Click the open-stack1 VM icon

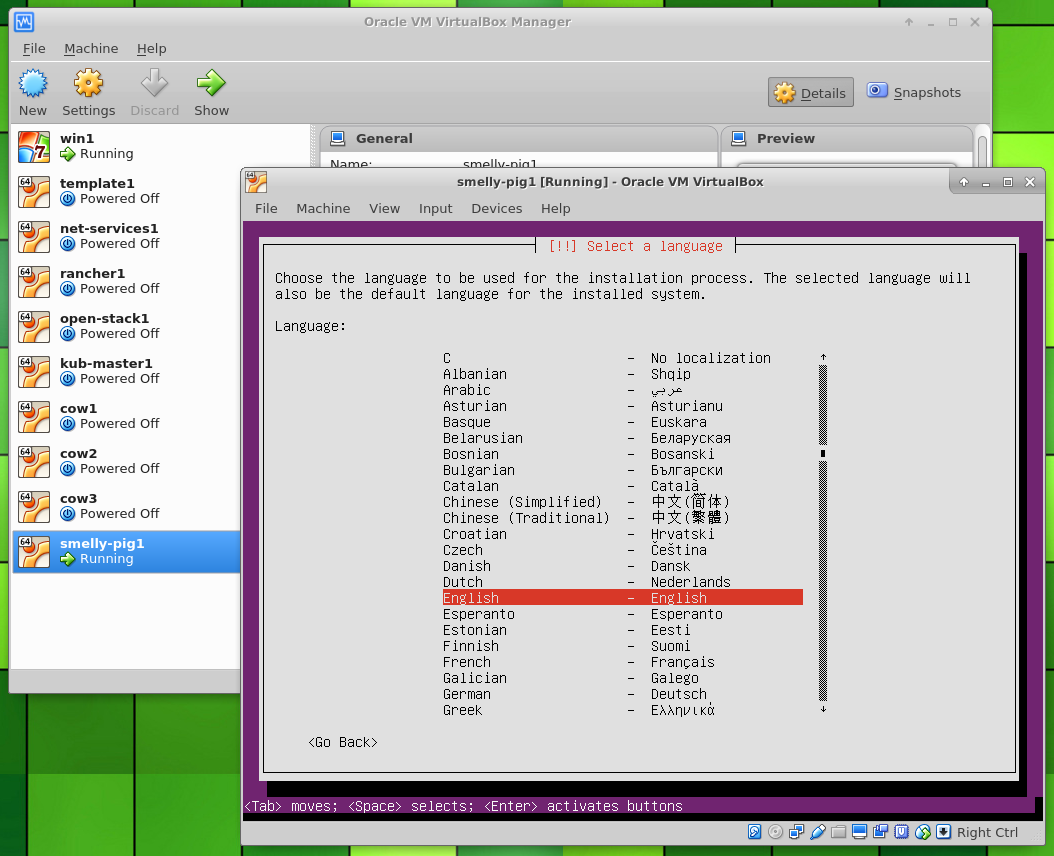tap(34, 327)
